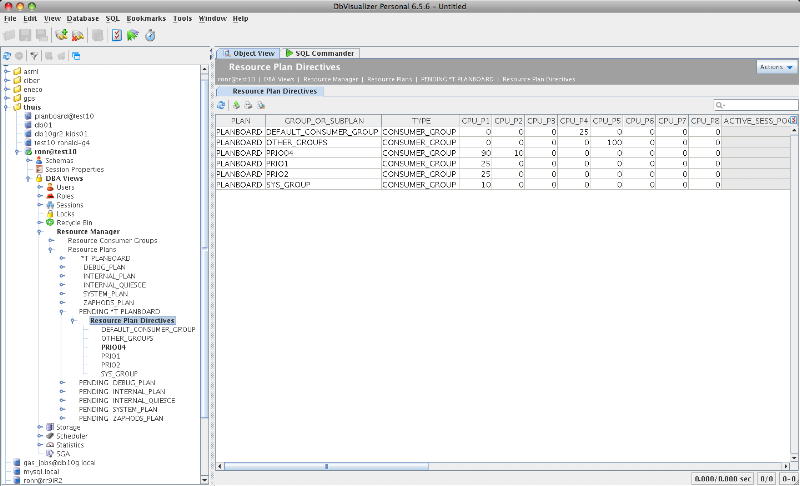Open the SQL menu
This screenshot has height=486, width=800.
click(x=113, y=18)
